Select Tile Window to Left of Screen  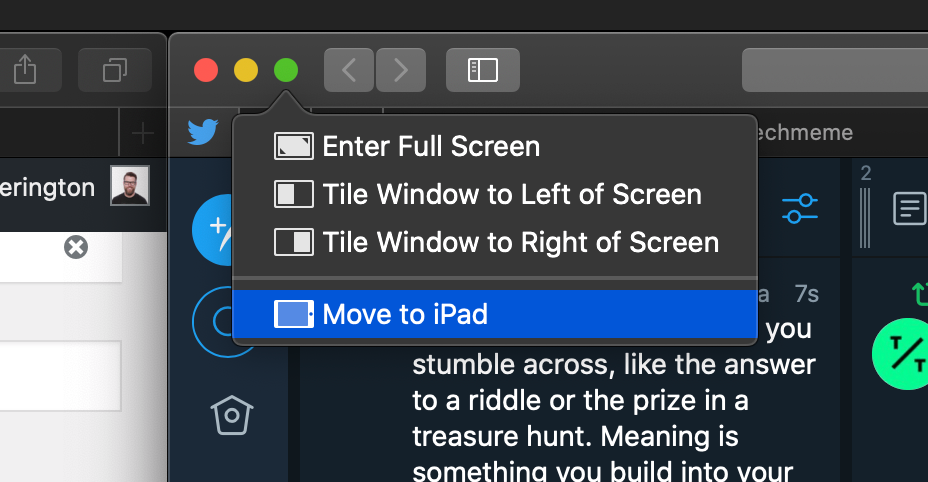pos(510,195)
